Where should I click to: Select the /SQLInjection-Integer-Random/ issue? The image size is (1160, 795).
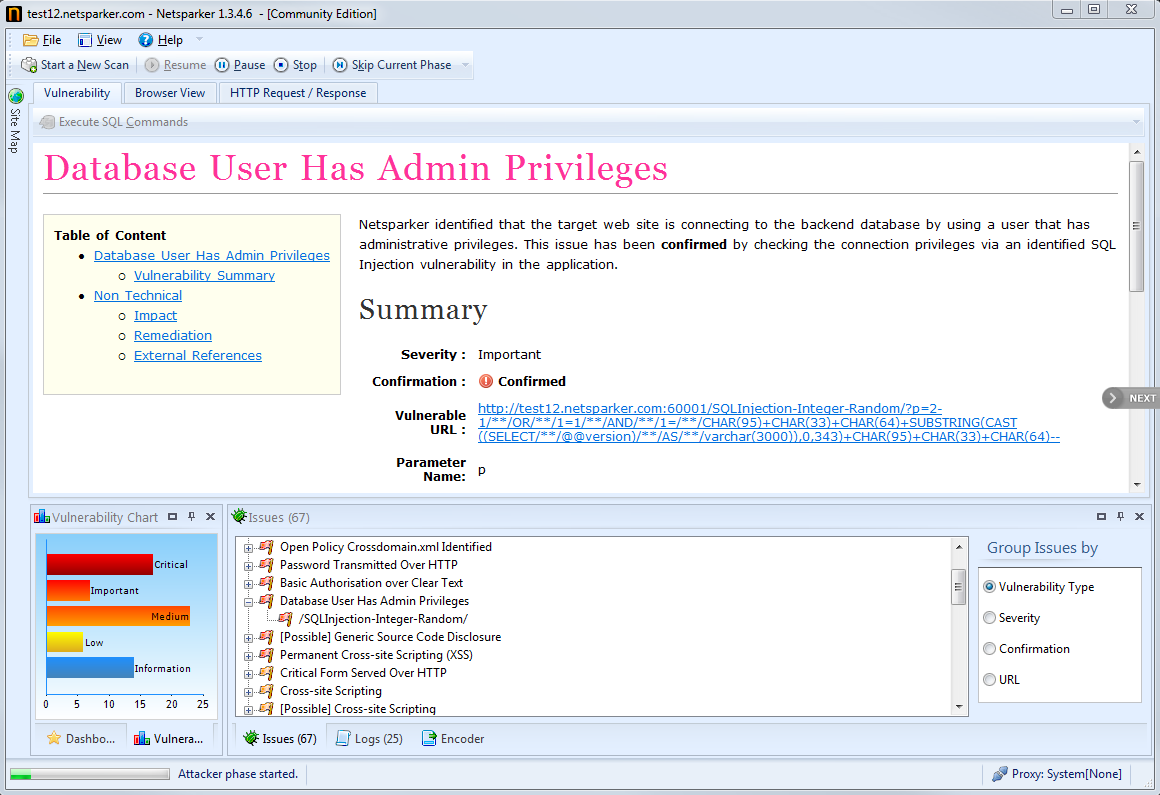[383, 619]
